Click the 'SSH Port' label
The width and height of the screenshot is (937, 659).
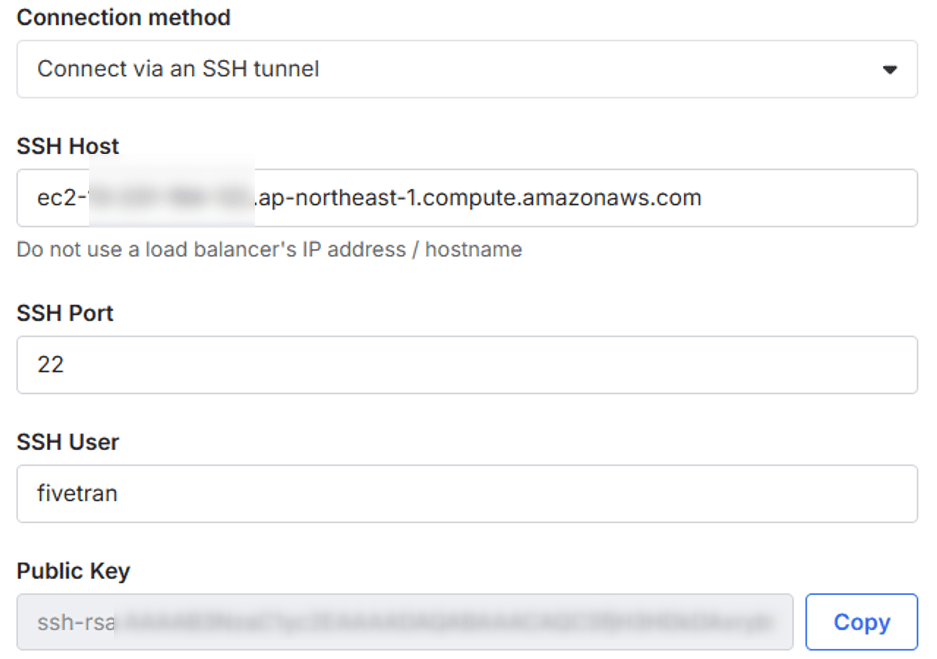tap(65, 313)
